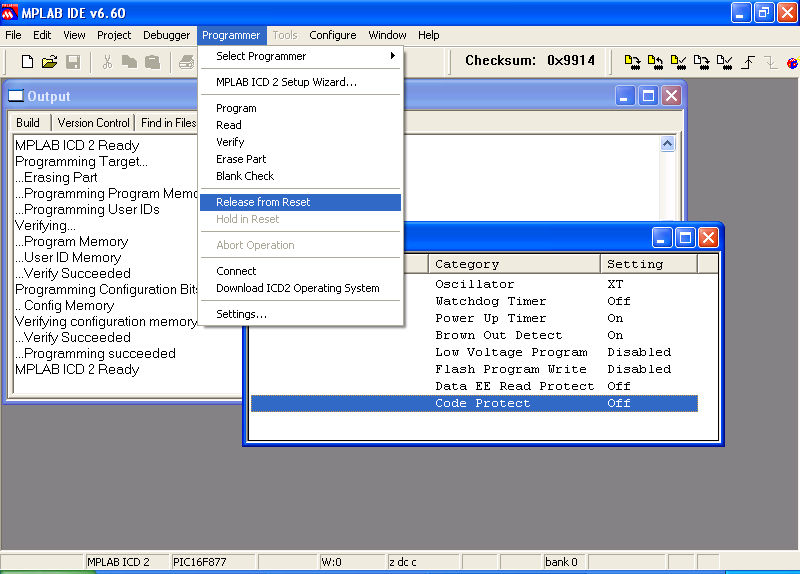Select Program from Programmer menu
800x574 pixels.
click(x=301, y=108)
